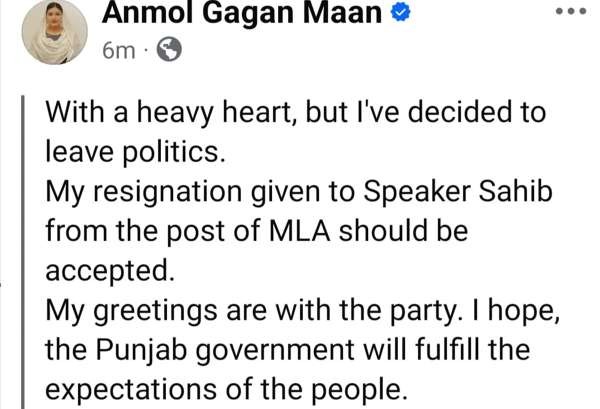Viewport: 600px width, 409px height.
Task: Click the grey vertical quote bar
Action: pos(27,250)
